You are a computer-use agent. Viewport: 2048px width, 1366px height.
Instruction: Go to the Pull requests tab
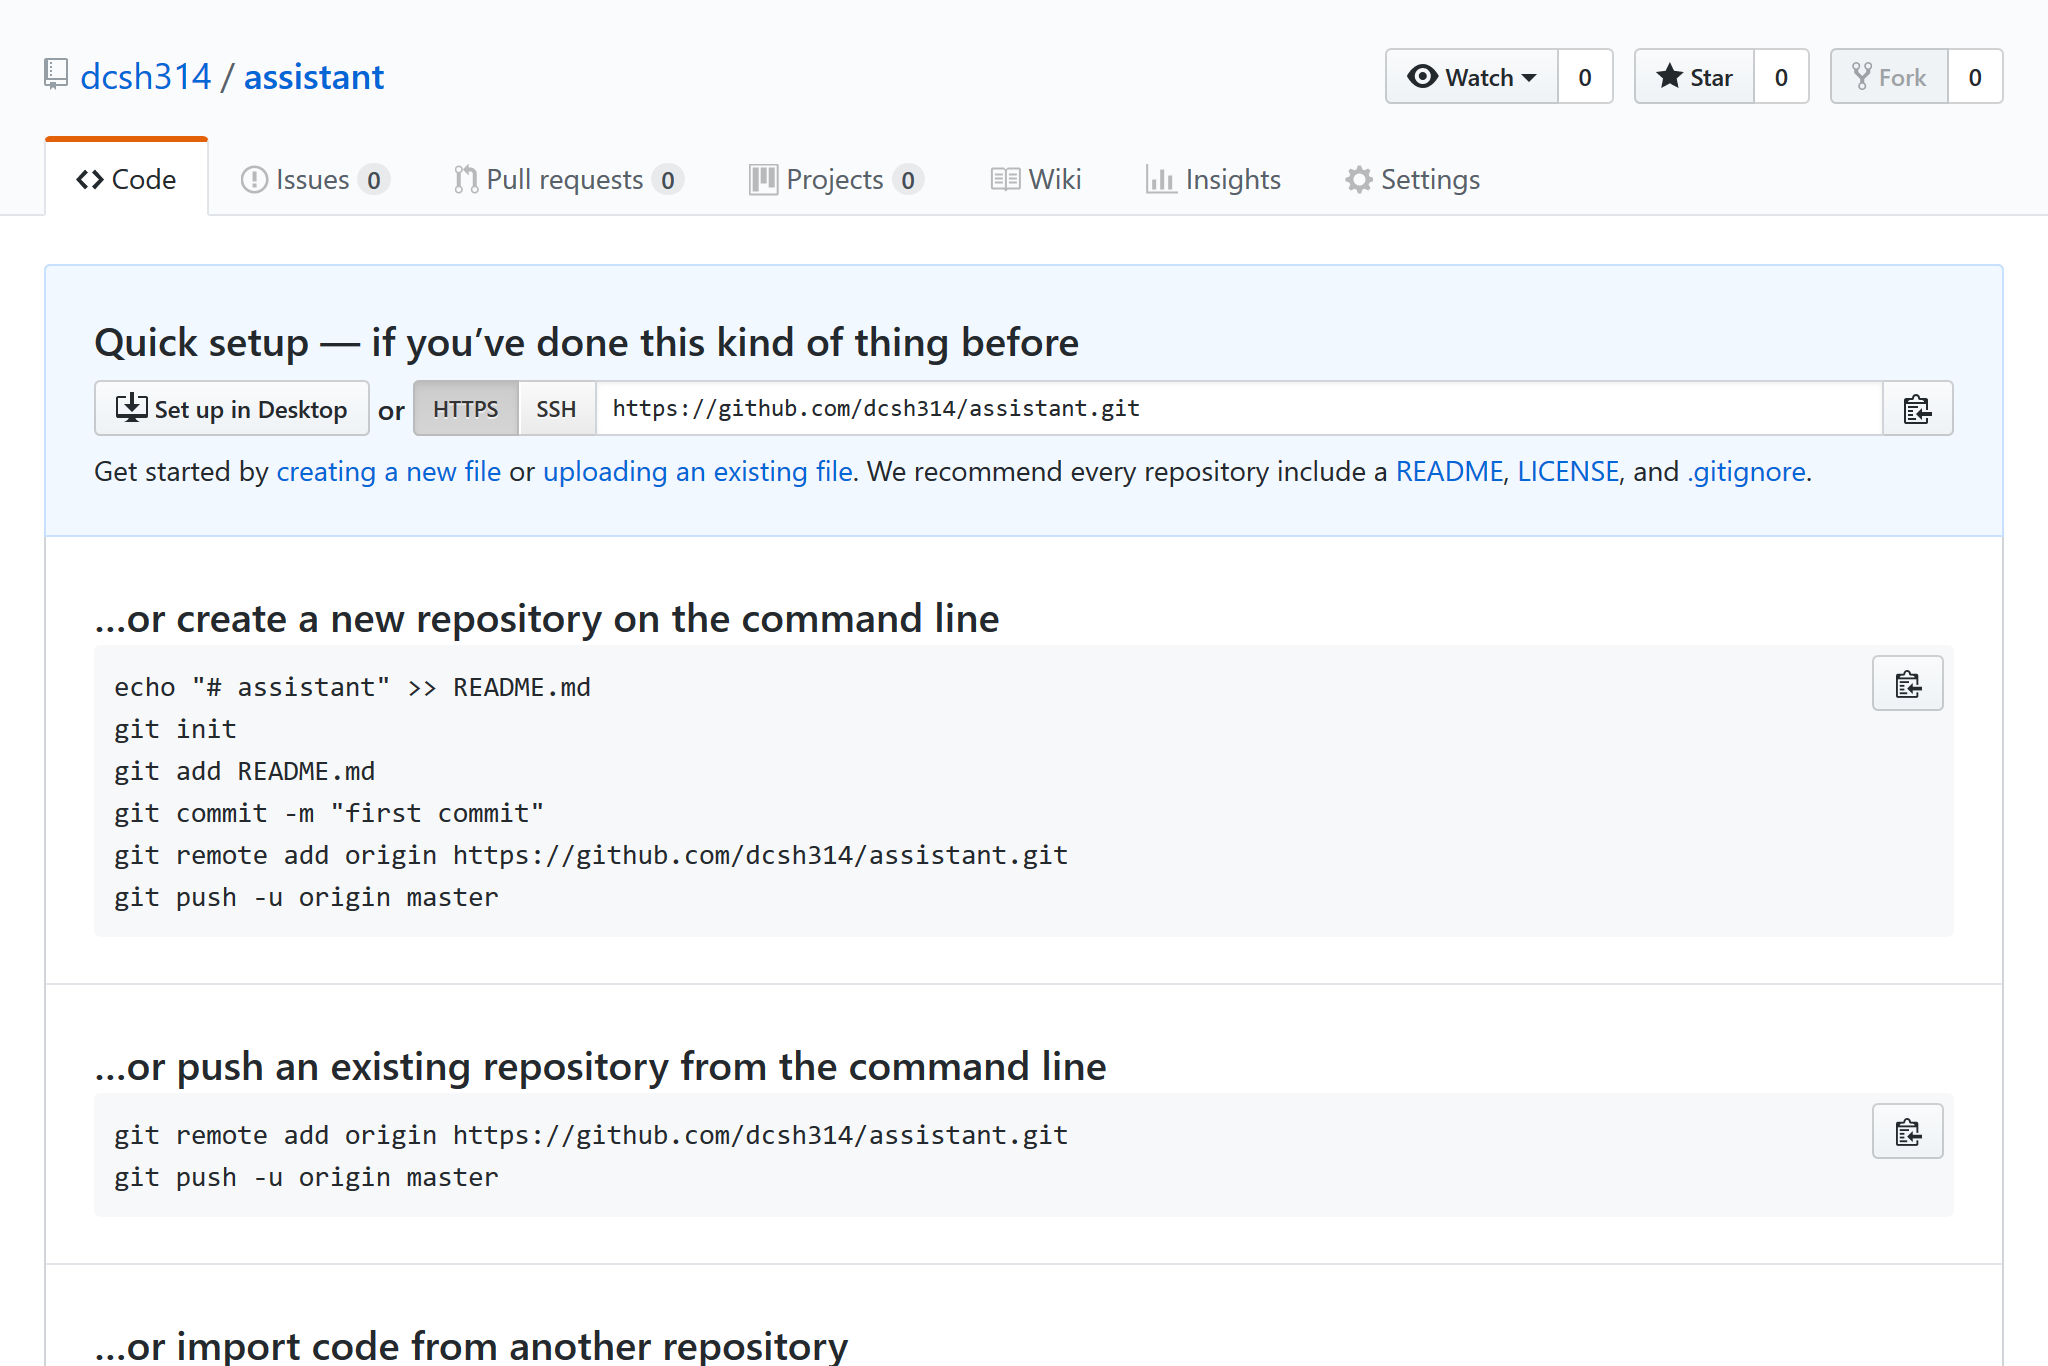coord(565,180)
